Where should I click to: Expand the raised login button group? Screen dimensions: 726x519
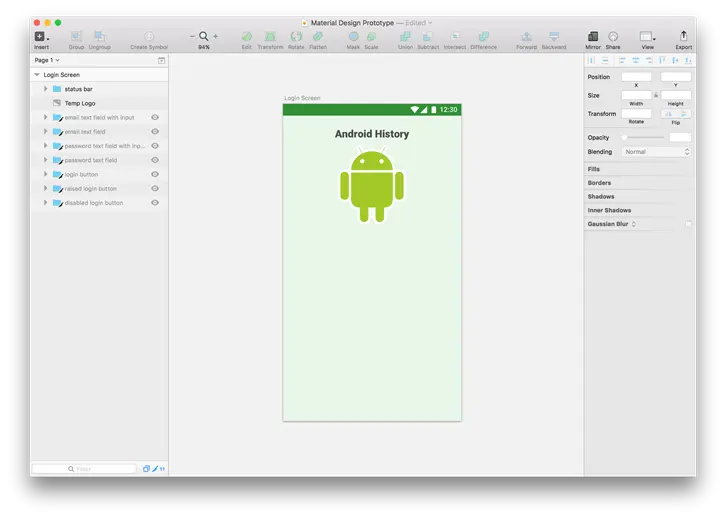[x=45, y=188]
